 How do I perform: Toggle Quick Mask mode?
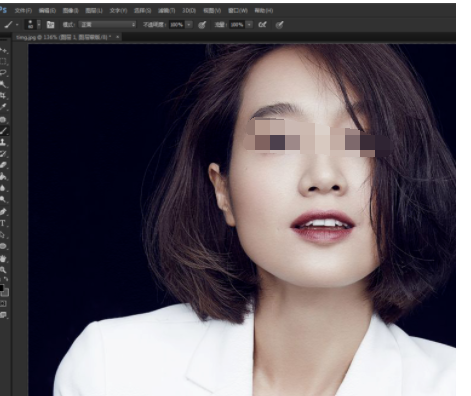pos(3,304)
